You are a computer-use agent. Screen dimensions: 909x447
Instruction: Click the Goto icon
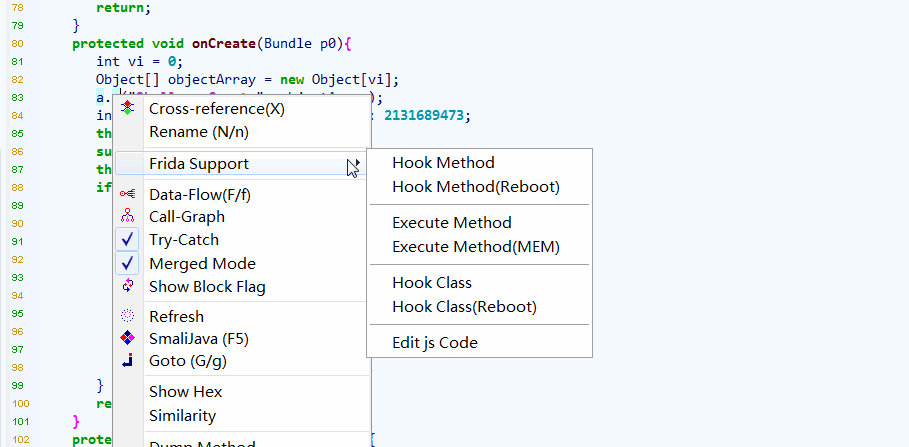coord(127,361)
